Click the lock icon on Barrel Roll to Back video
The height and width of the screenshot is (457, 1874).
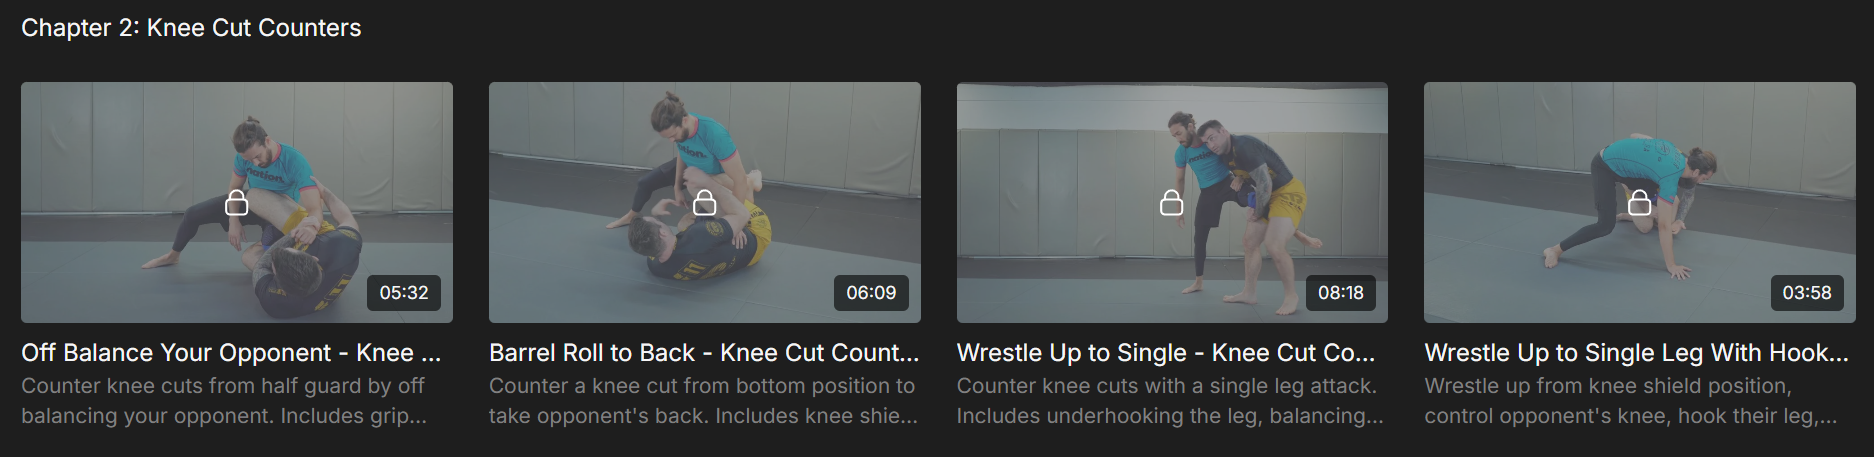point(705,203)
